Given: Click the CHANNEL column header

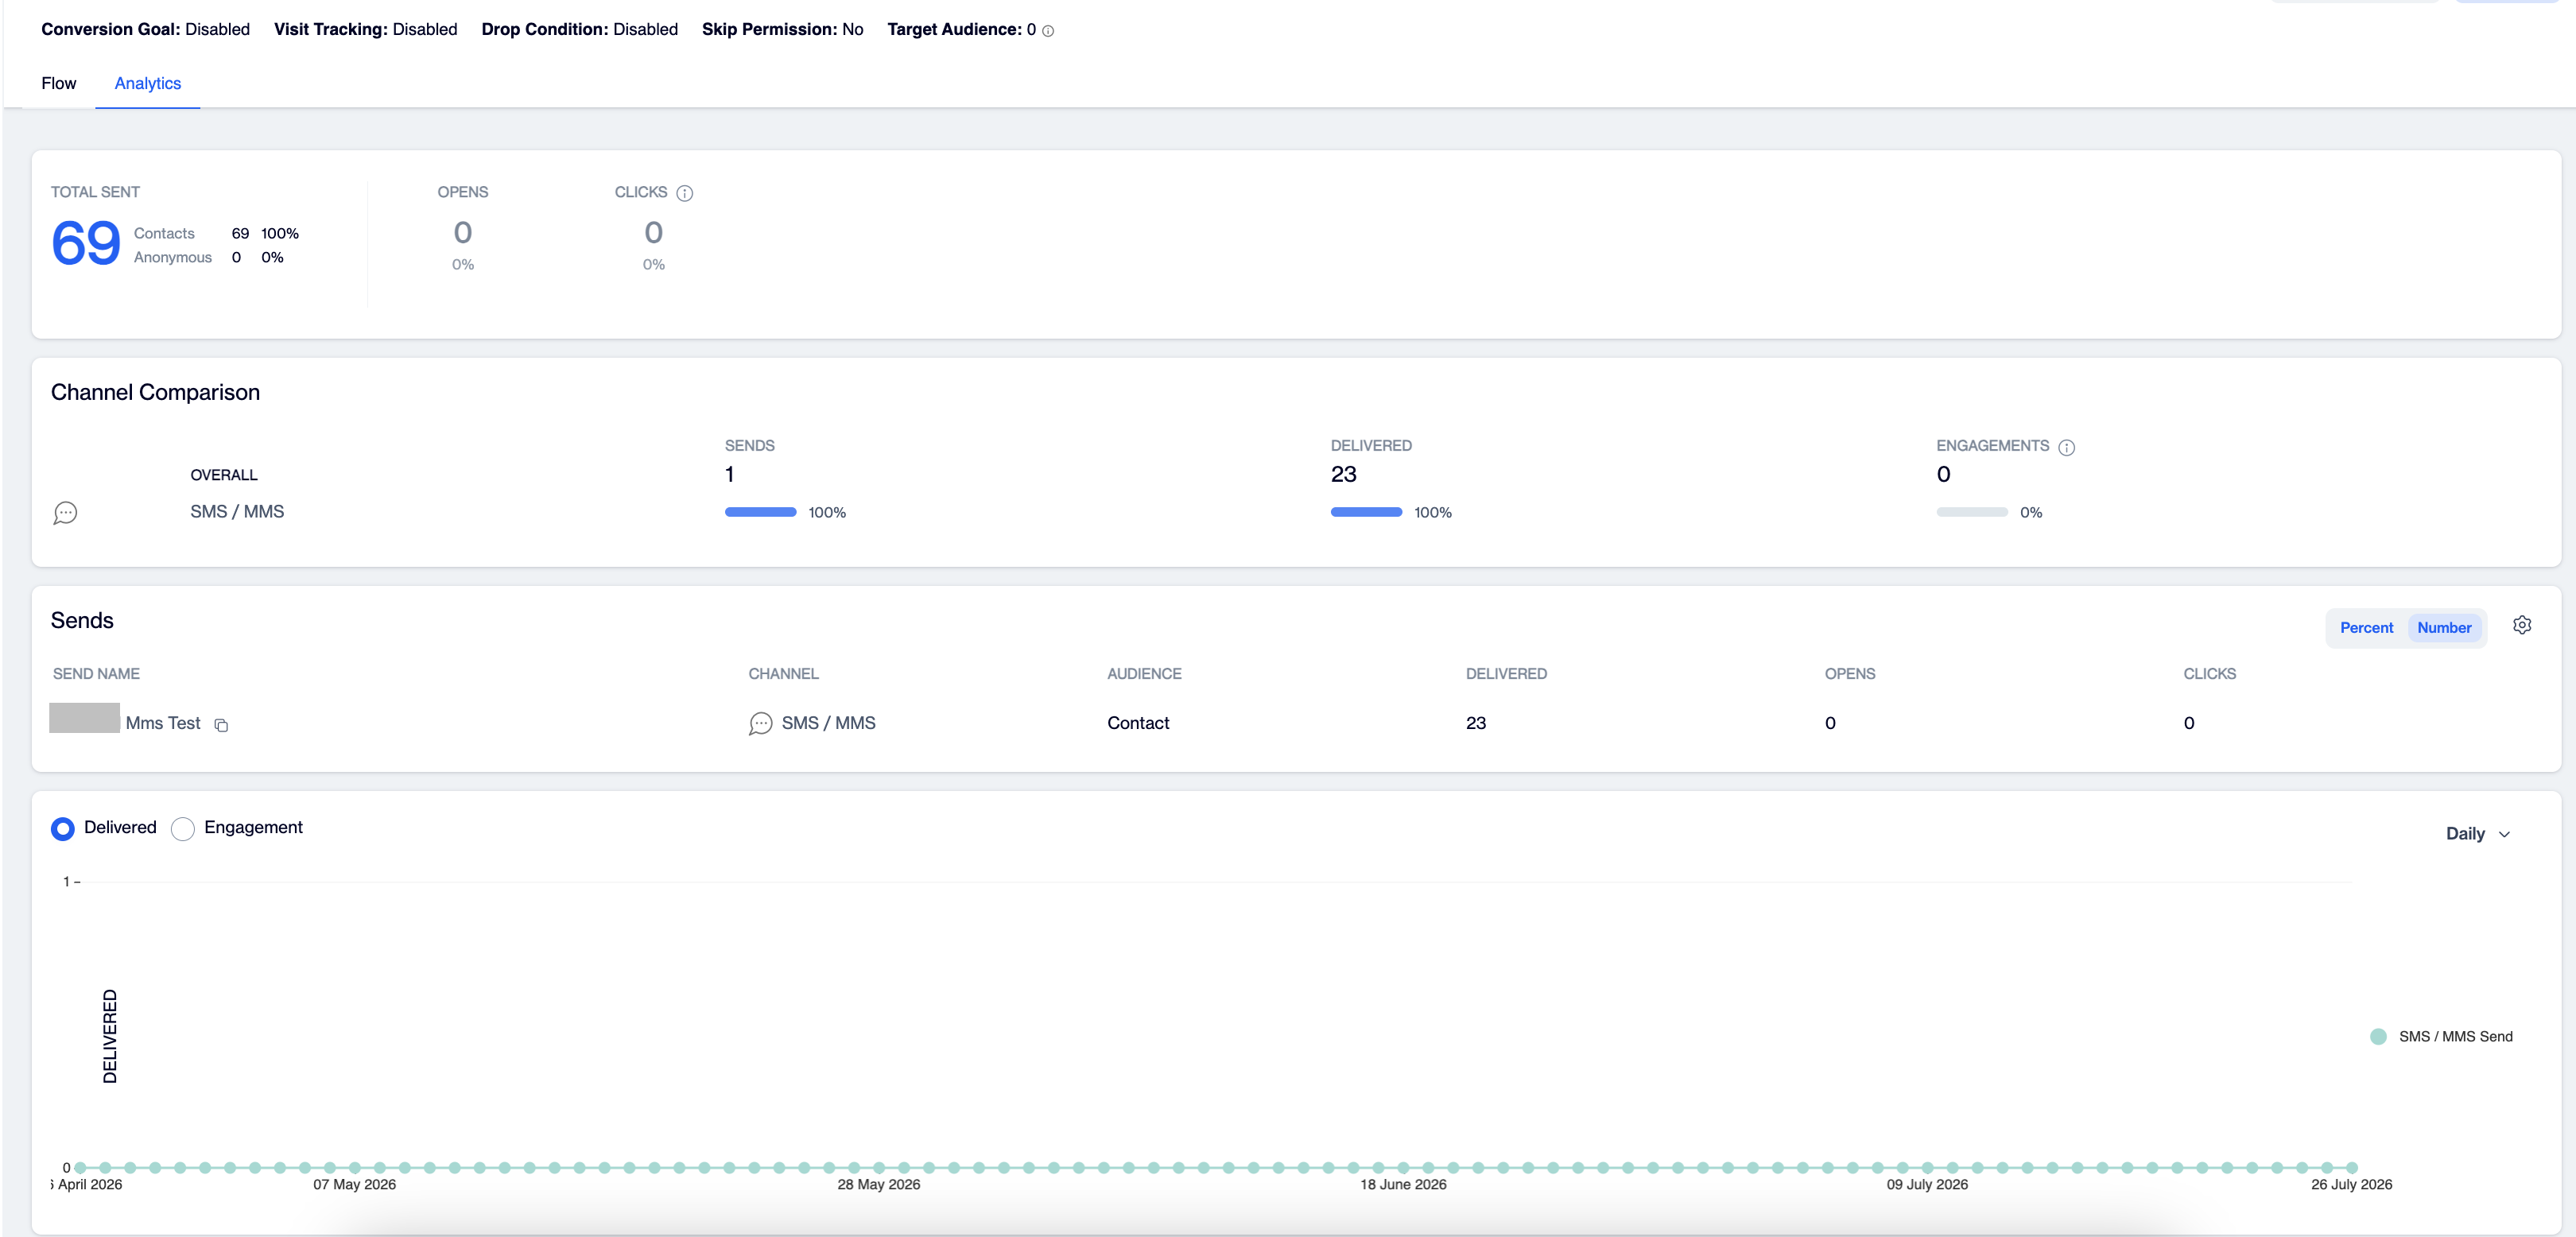Looking at the screenshot, I should [x=784, y=674].
